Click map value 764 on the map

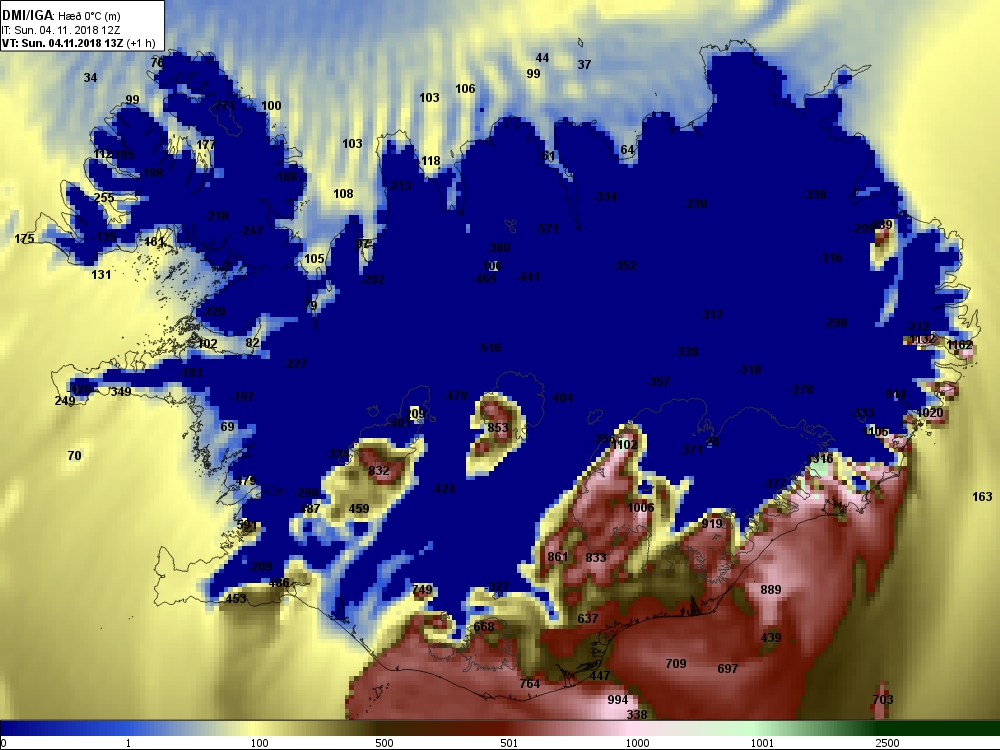pos(529,684)
